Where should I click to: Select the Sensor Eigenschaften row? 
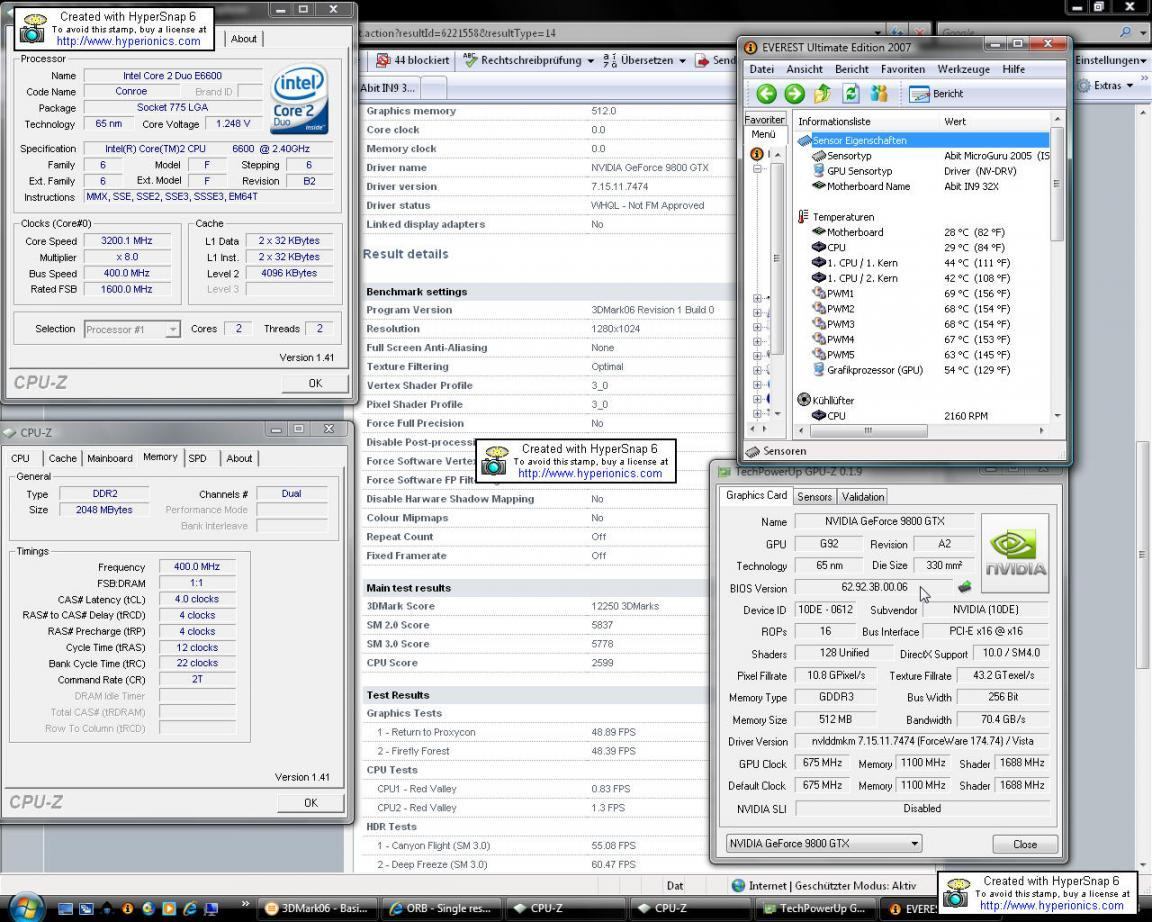922,140
